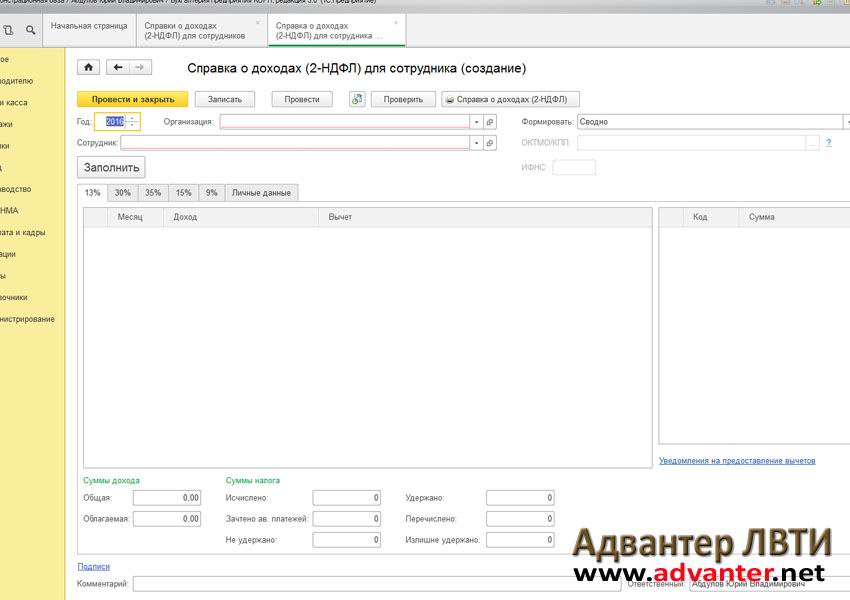The image size is (850, 600).
Task: Click the Провести button
Action: tap(302, 99)
